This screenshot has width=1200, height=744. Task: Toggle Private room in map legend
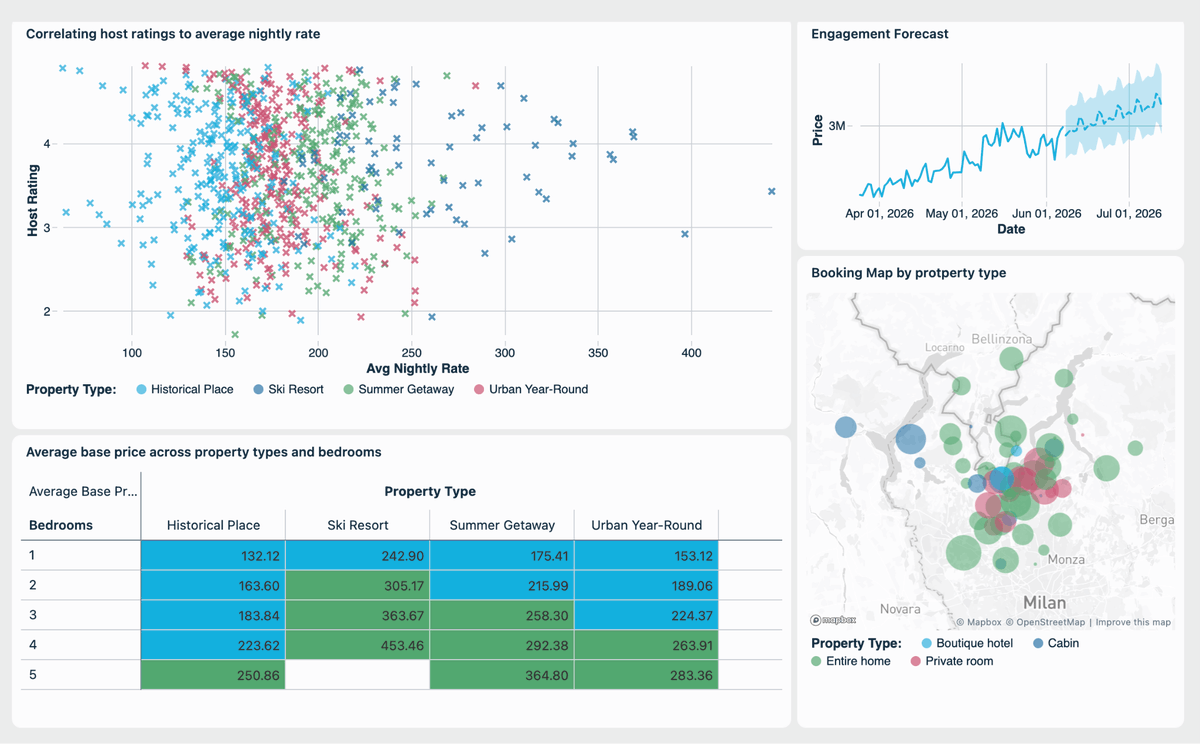point(951,661)
